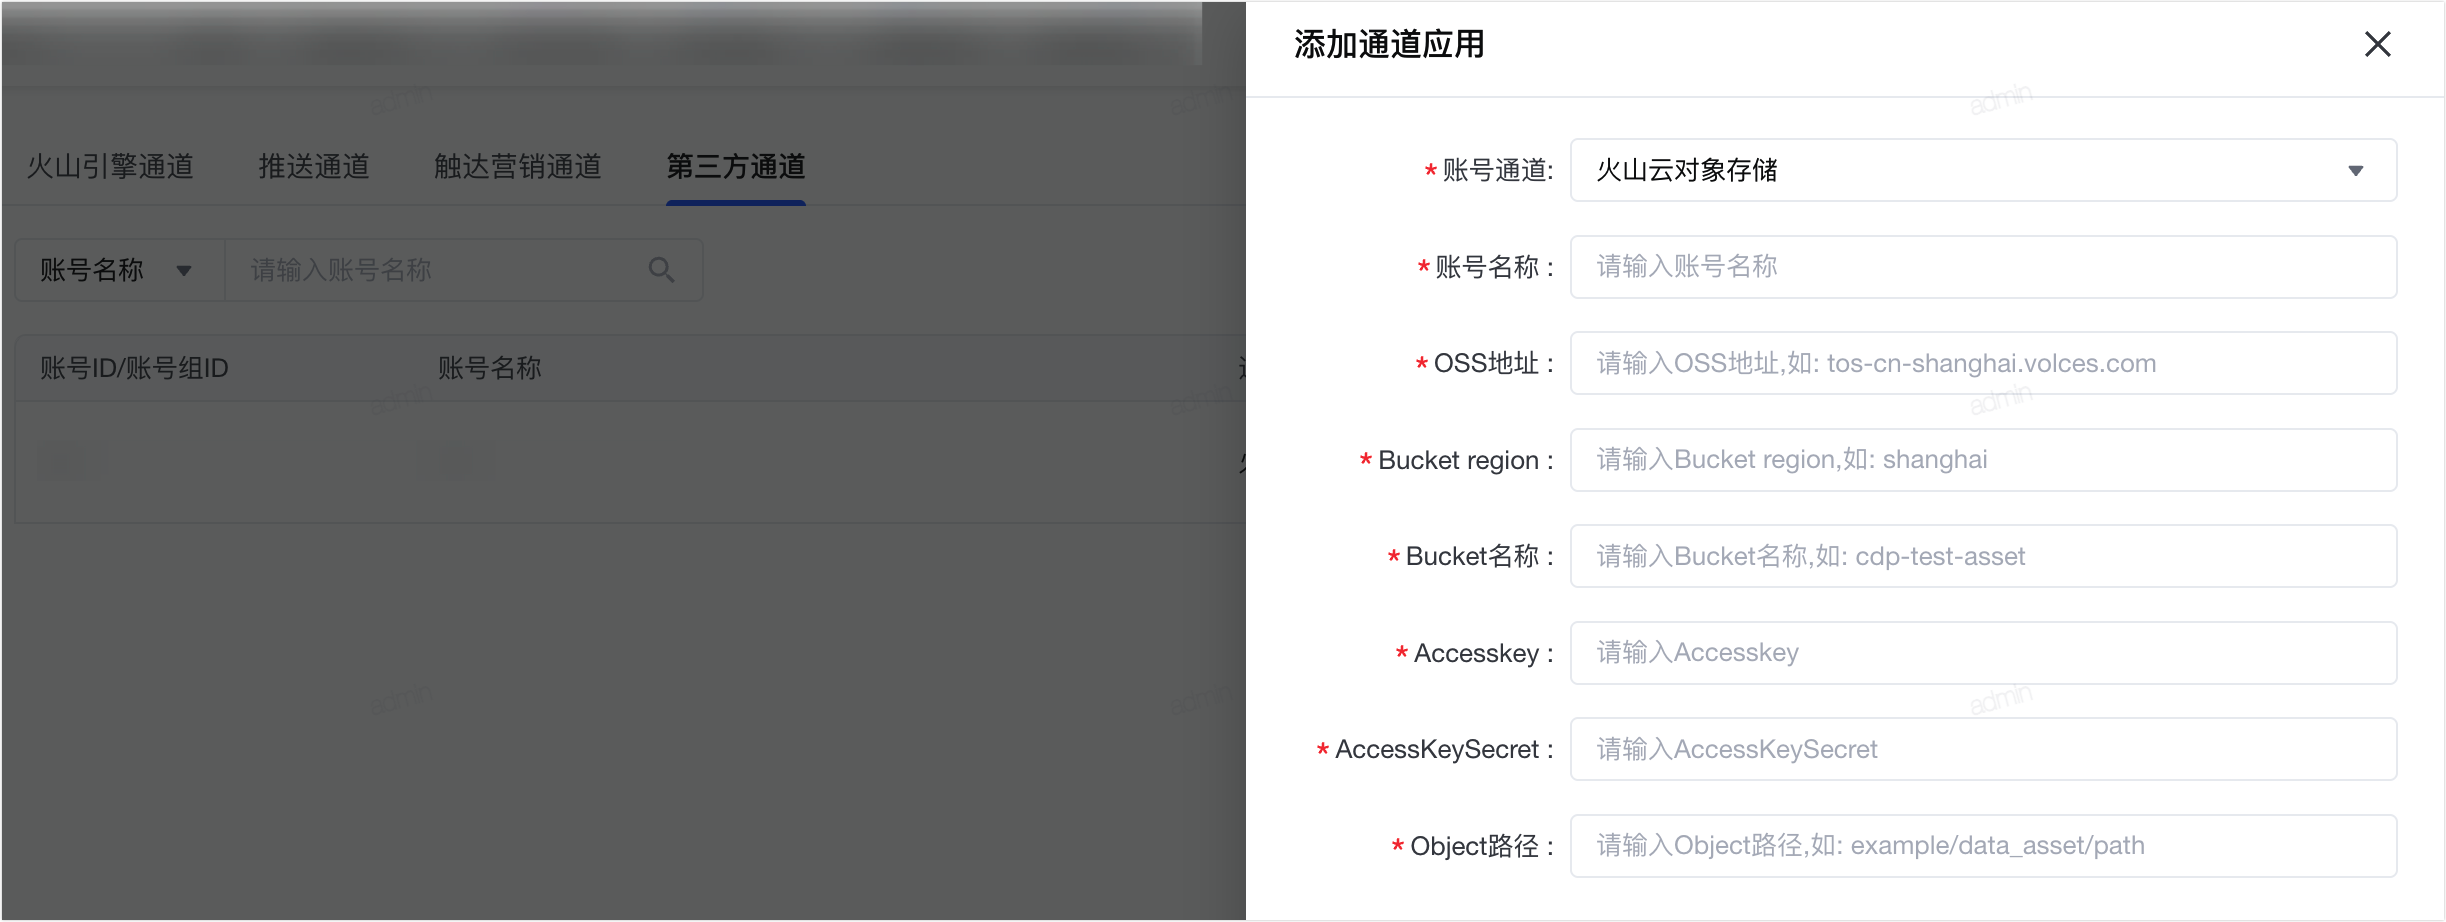Select the 第三方通道 tab

click(x=736, y=166)
